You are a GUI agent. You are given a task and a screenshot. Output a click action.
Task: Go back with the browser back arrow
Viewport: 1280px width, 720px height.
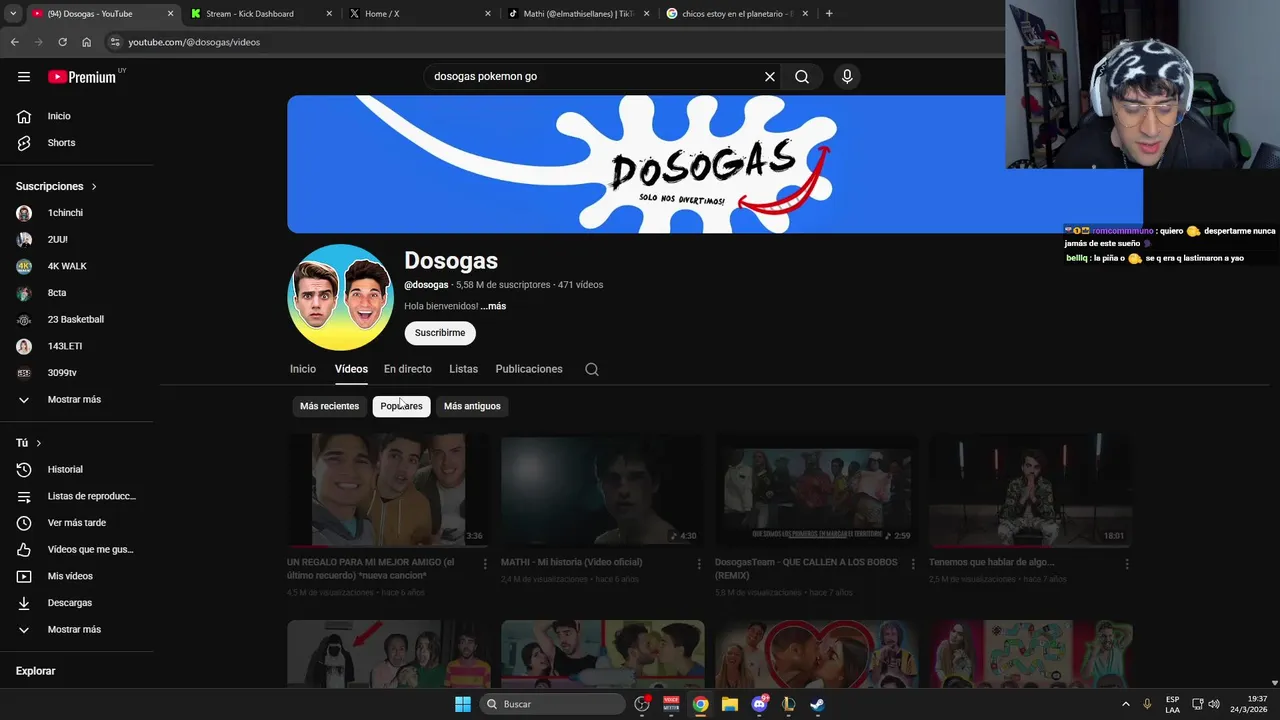point(14,42)
